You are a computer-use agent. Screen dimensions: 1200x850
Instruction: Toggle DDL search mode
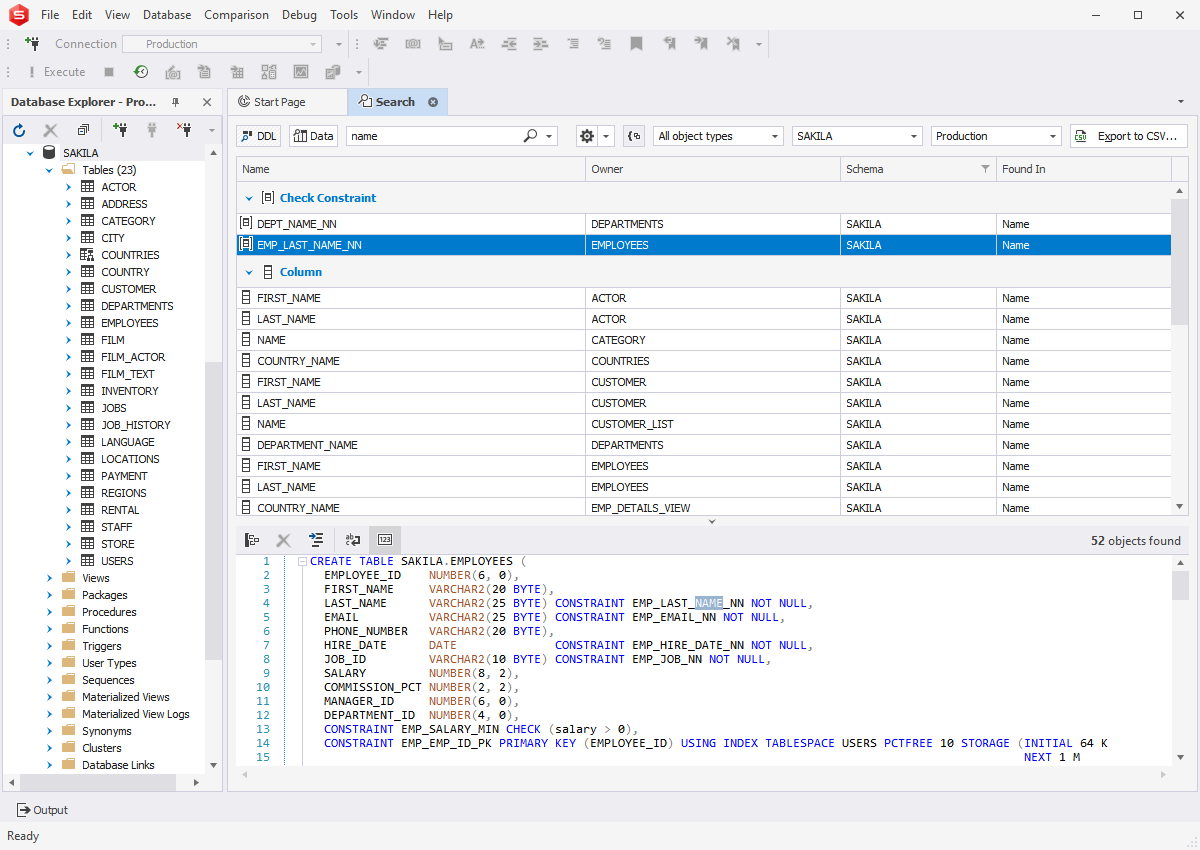pos(259,136)
